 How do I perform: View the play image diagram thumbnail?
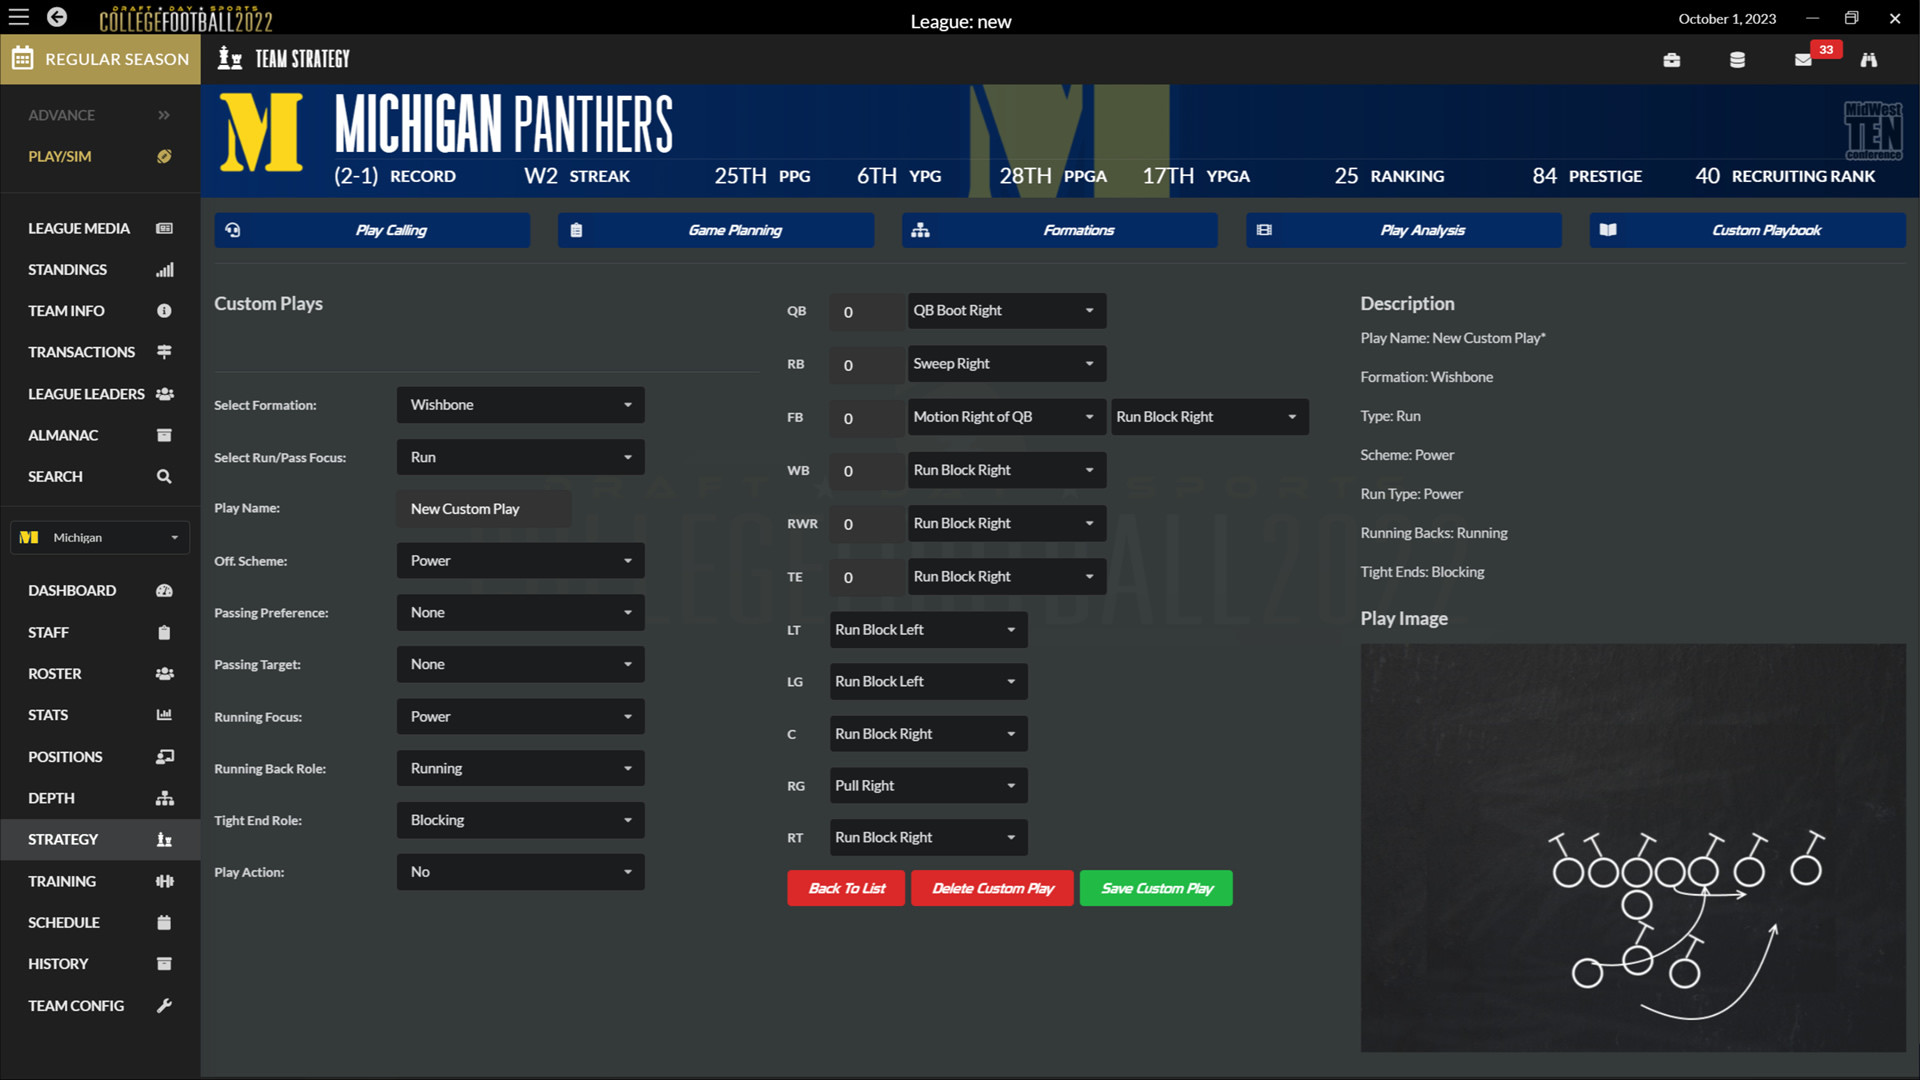(x=1633, y=847)
